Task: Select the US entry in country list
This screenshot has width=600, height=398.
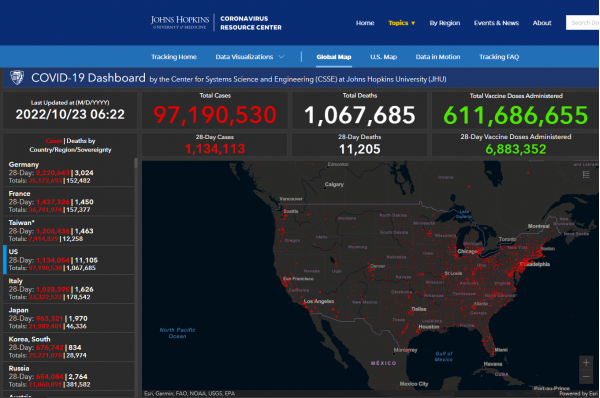Action: pyautogui.click(x=68, y=259)
